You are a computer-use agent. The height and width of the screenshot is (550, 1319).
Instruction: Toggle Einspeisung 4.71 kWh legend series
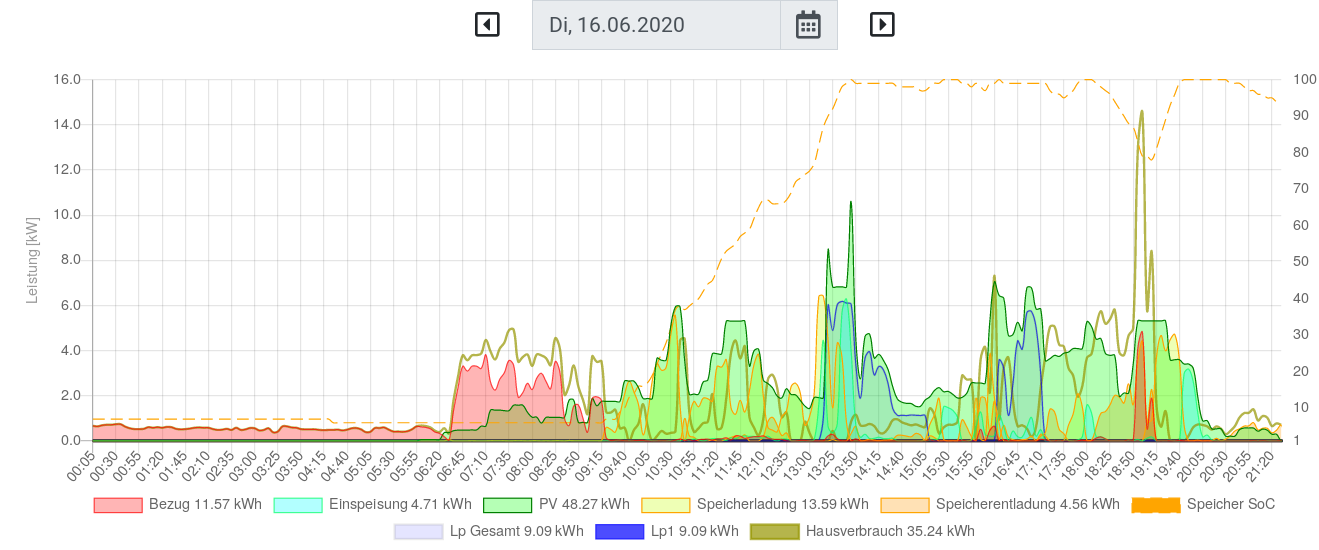pos(372,504)
